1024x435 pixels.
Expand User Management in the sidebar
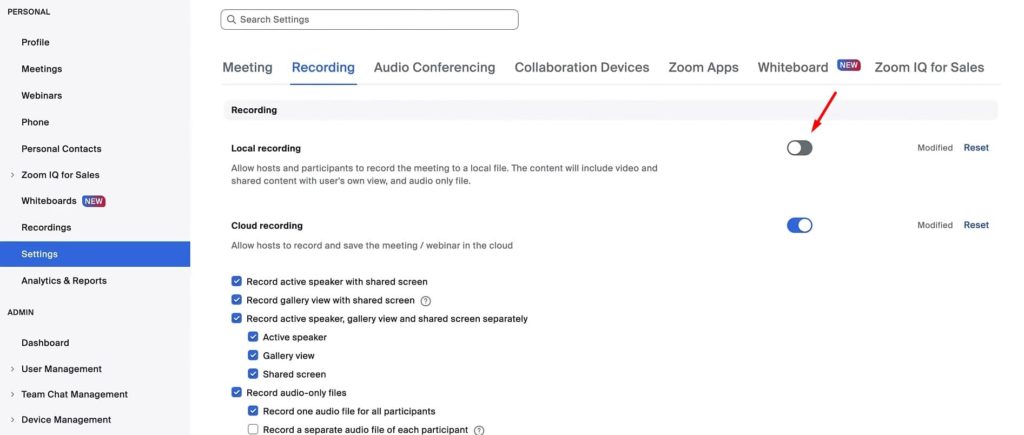[x=12, y=369]
